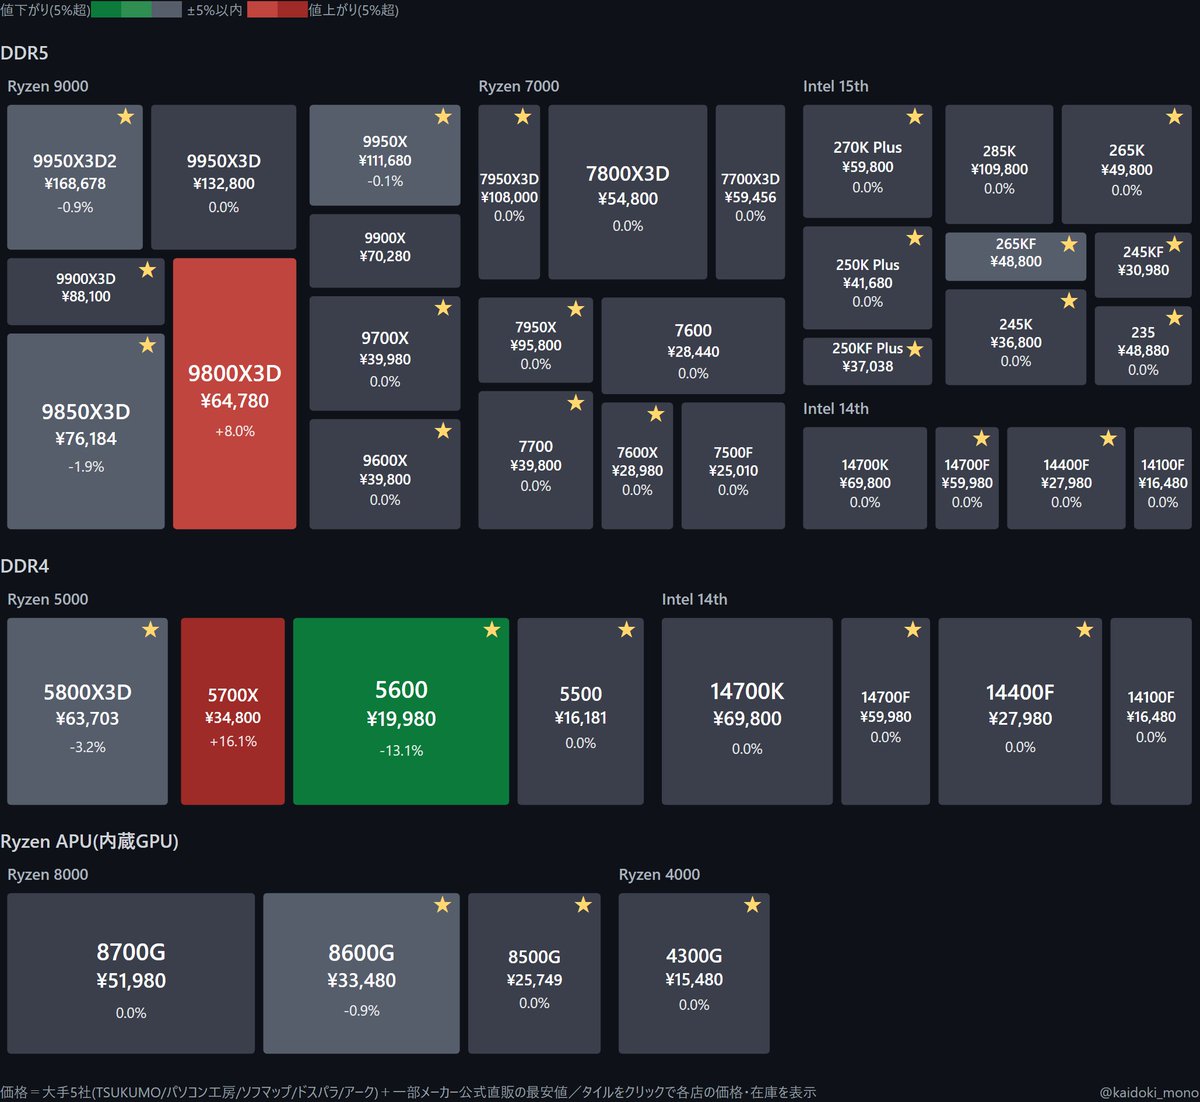Click the Ryzen 9000 group label
This screenshot has width=1200, height=1102.
pos(48,86)
